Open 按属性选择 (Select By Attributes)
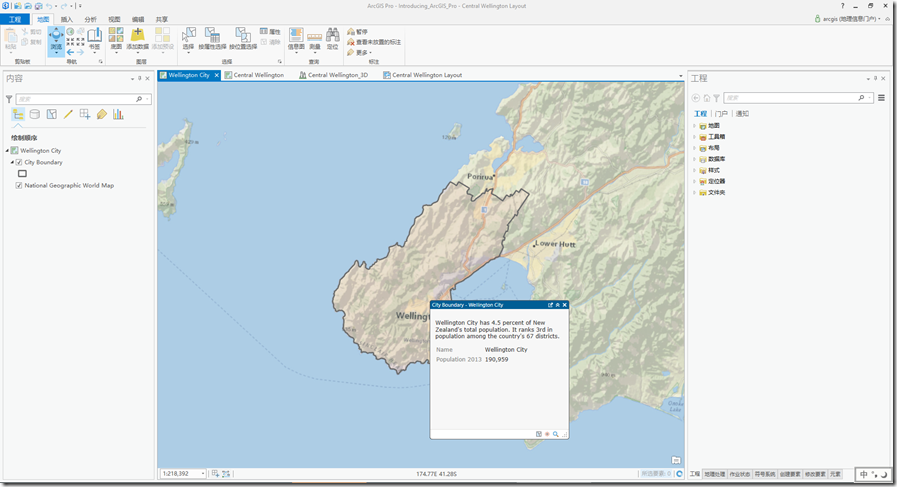 212,39
